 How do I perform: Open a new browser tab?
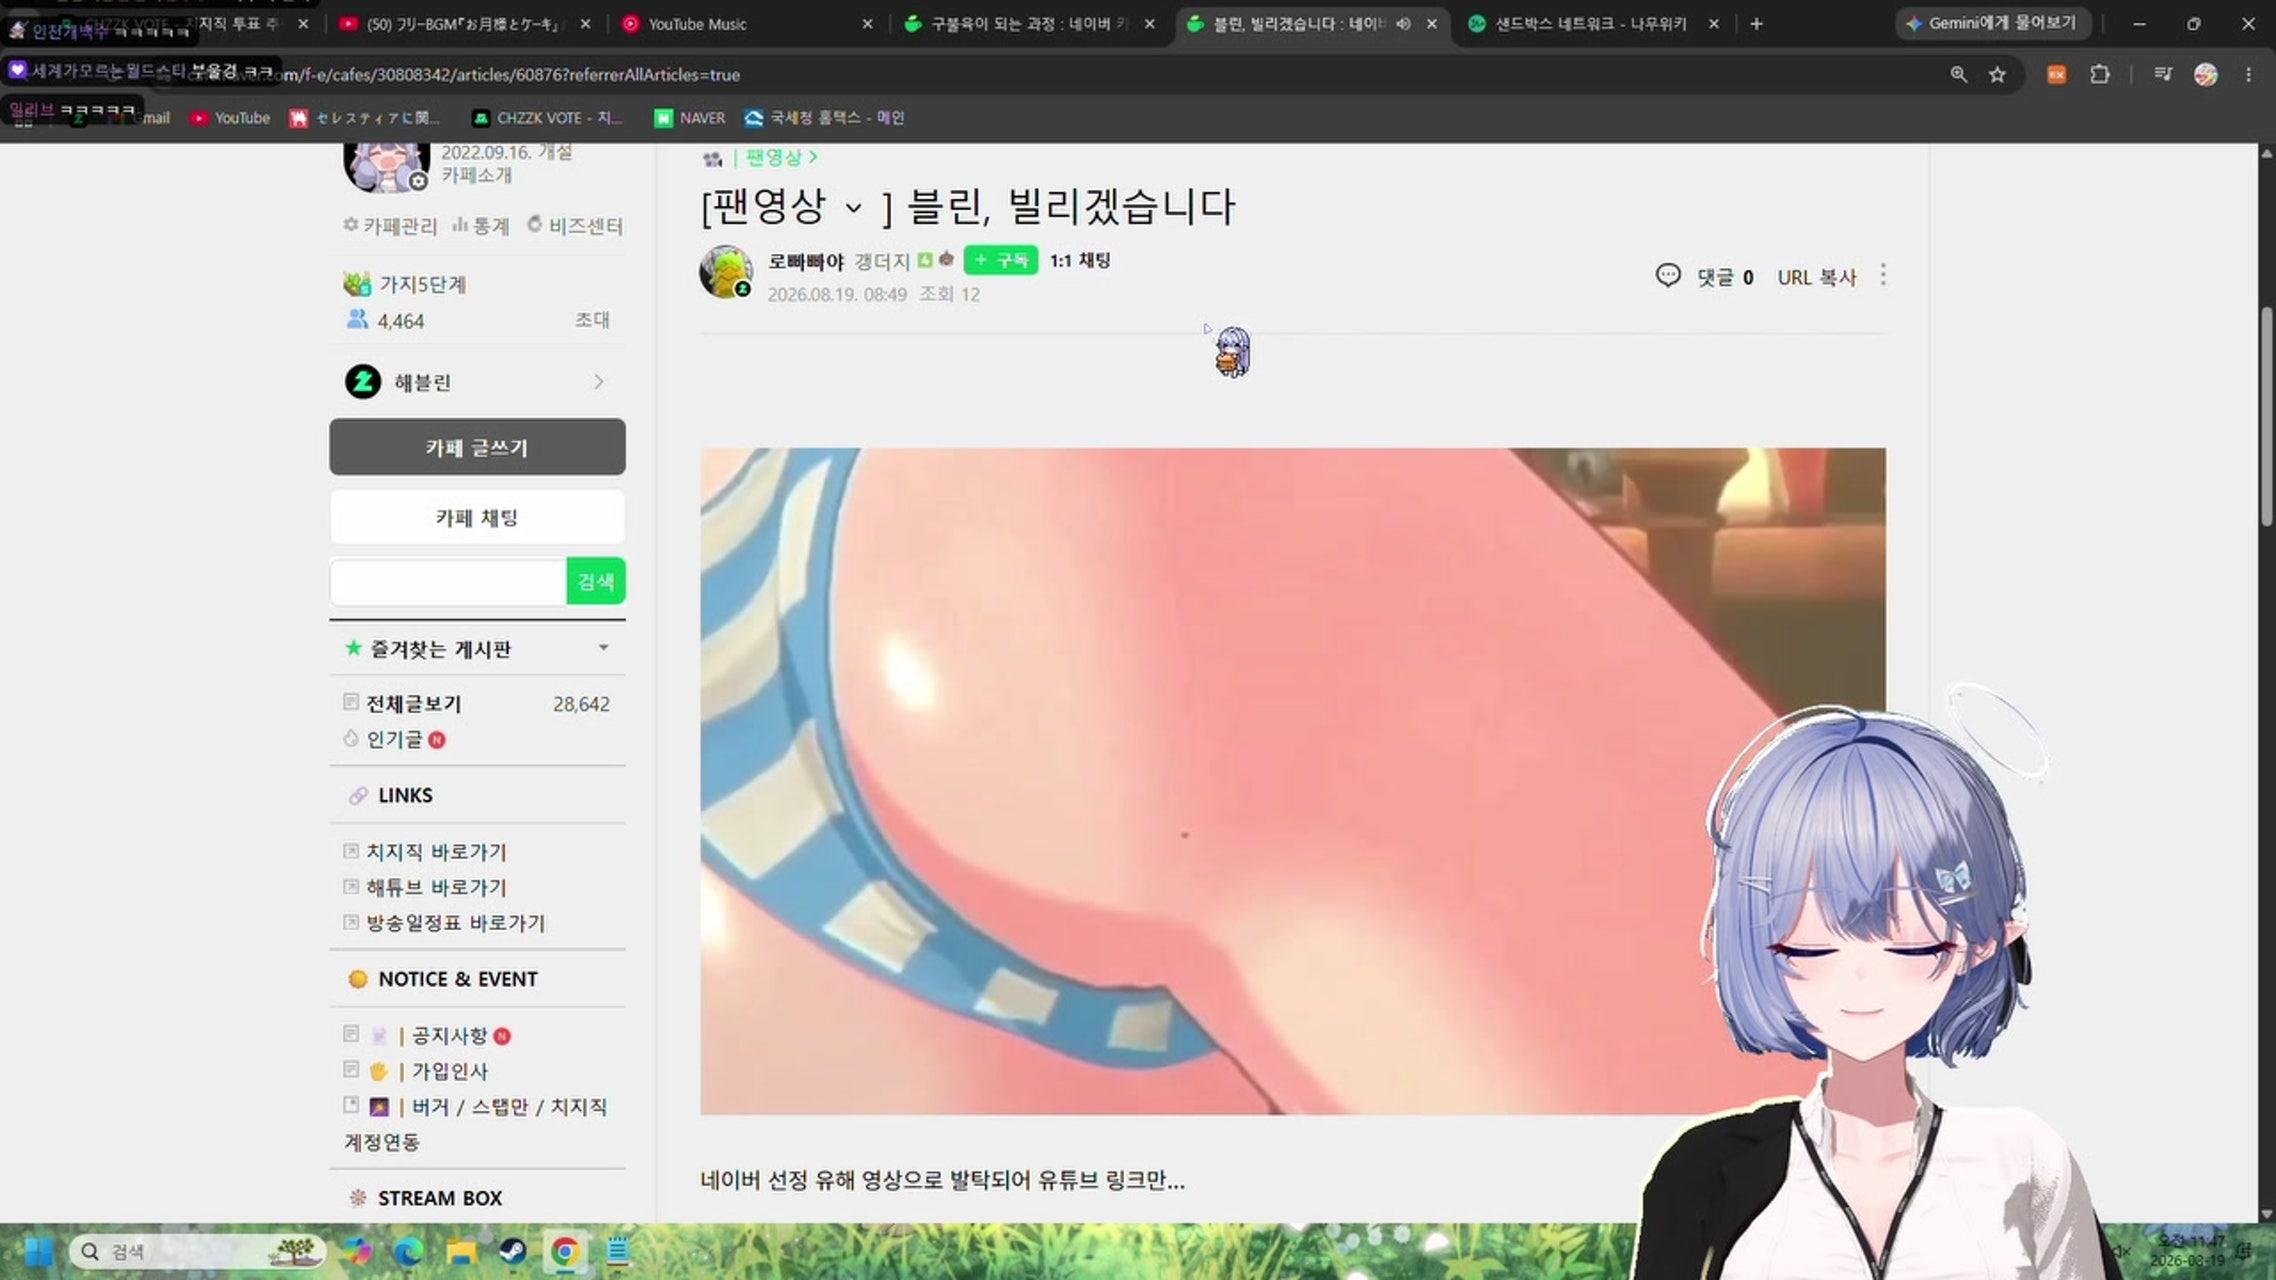1756,23
